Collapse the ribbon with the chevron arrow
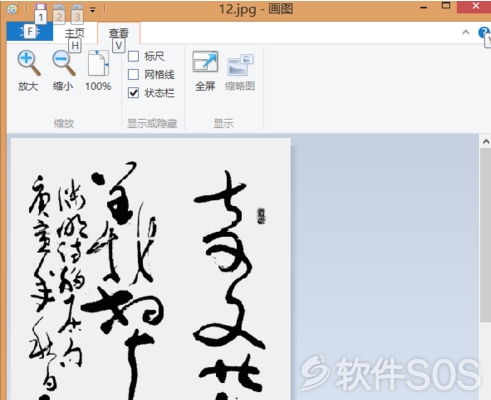The width and height of the screenshot is (491, 400). pos(466,32)
